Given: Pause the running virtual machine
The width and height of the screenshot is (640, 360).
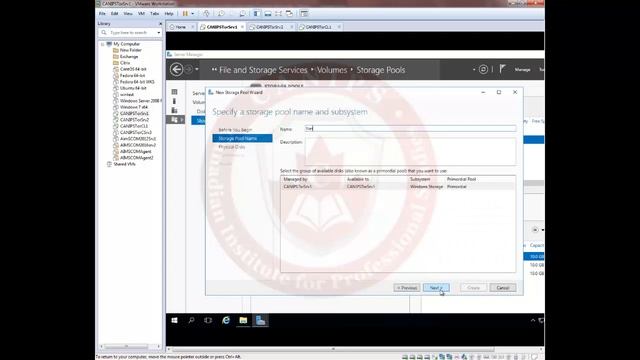Looking at the screenshot, I should coord(185,13).
